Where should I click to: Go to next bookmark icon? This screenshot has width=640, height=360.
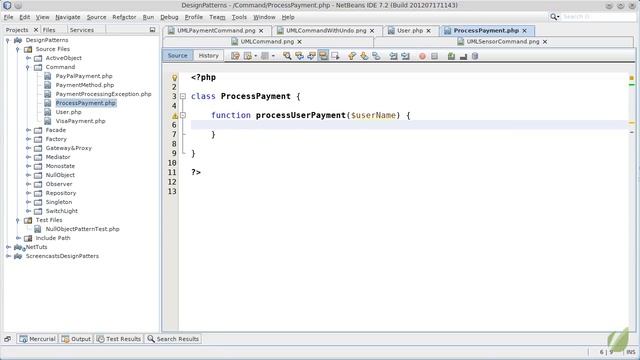pyautogui.click(x=364, y=56)
